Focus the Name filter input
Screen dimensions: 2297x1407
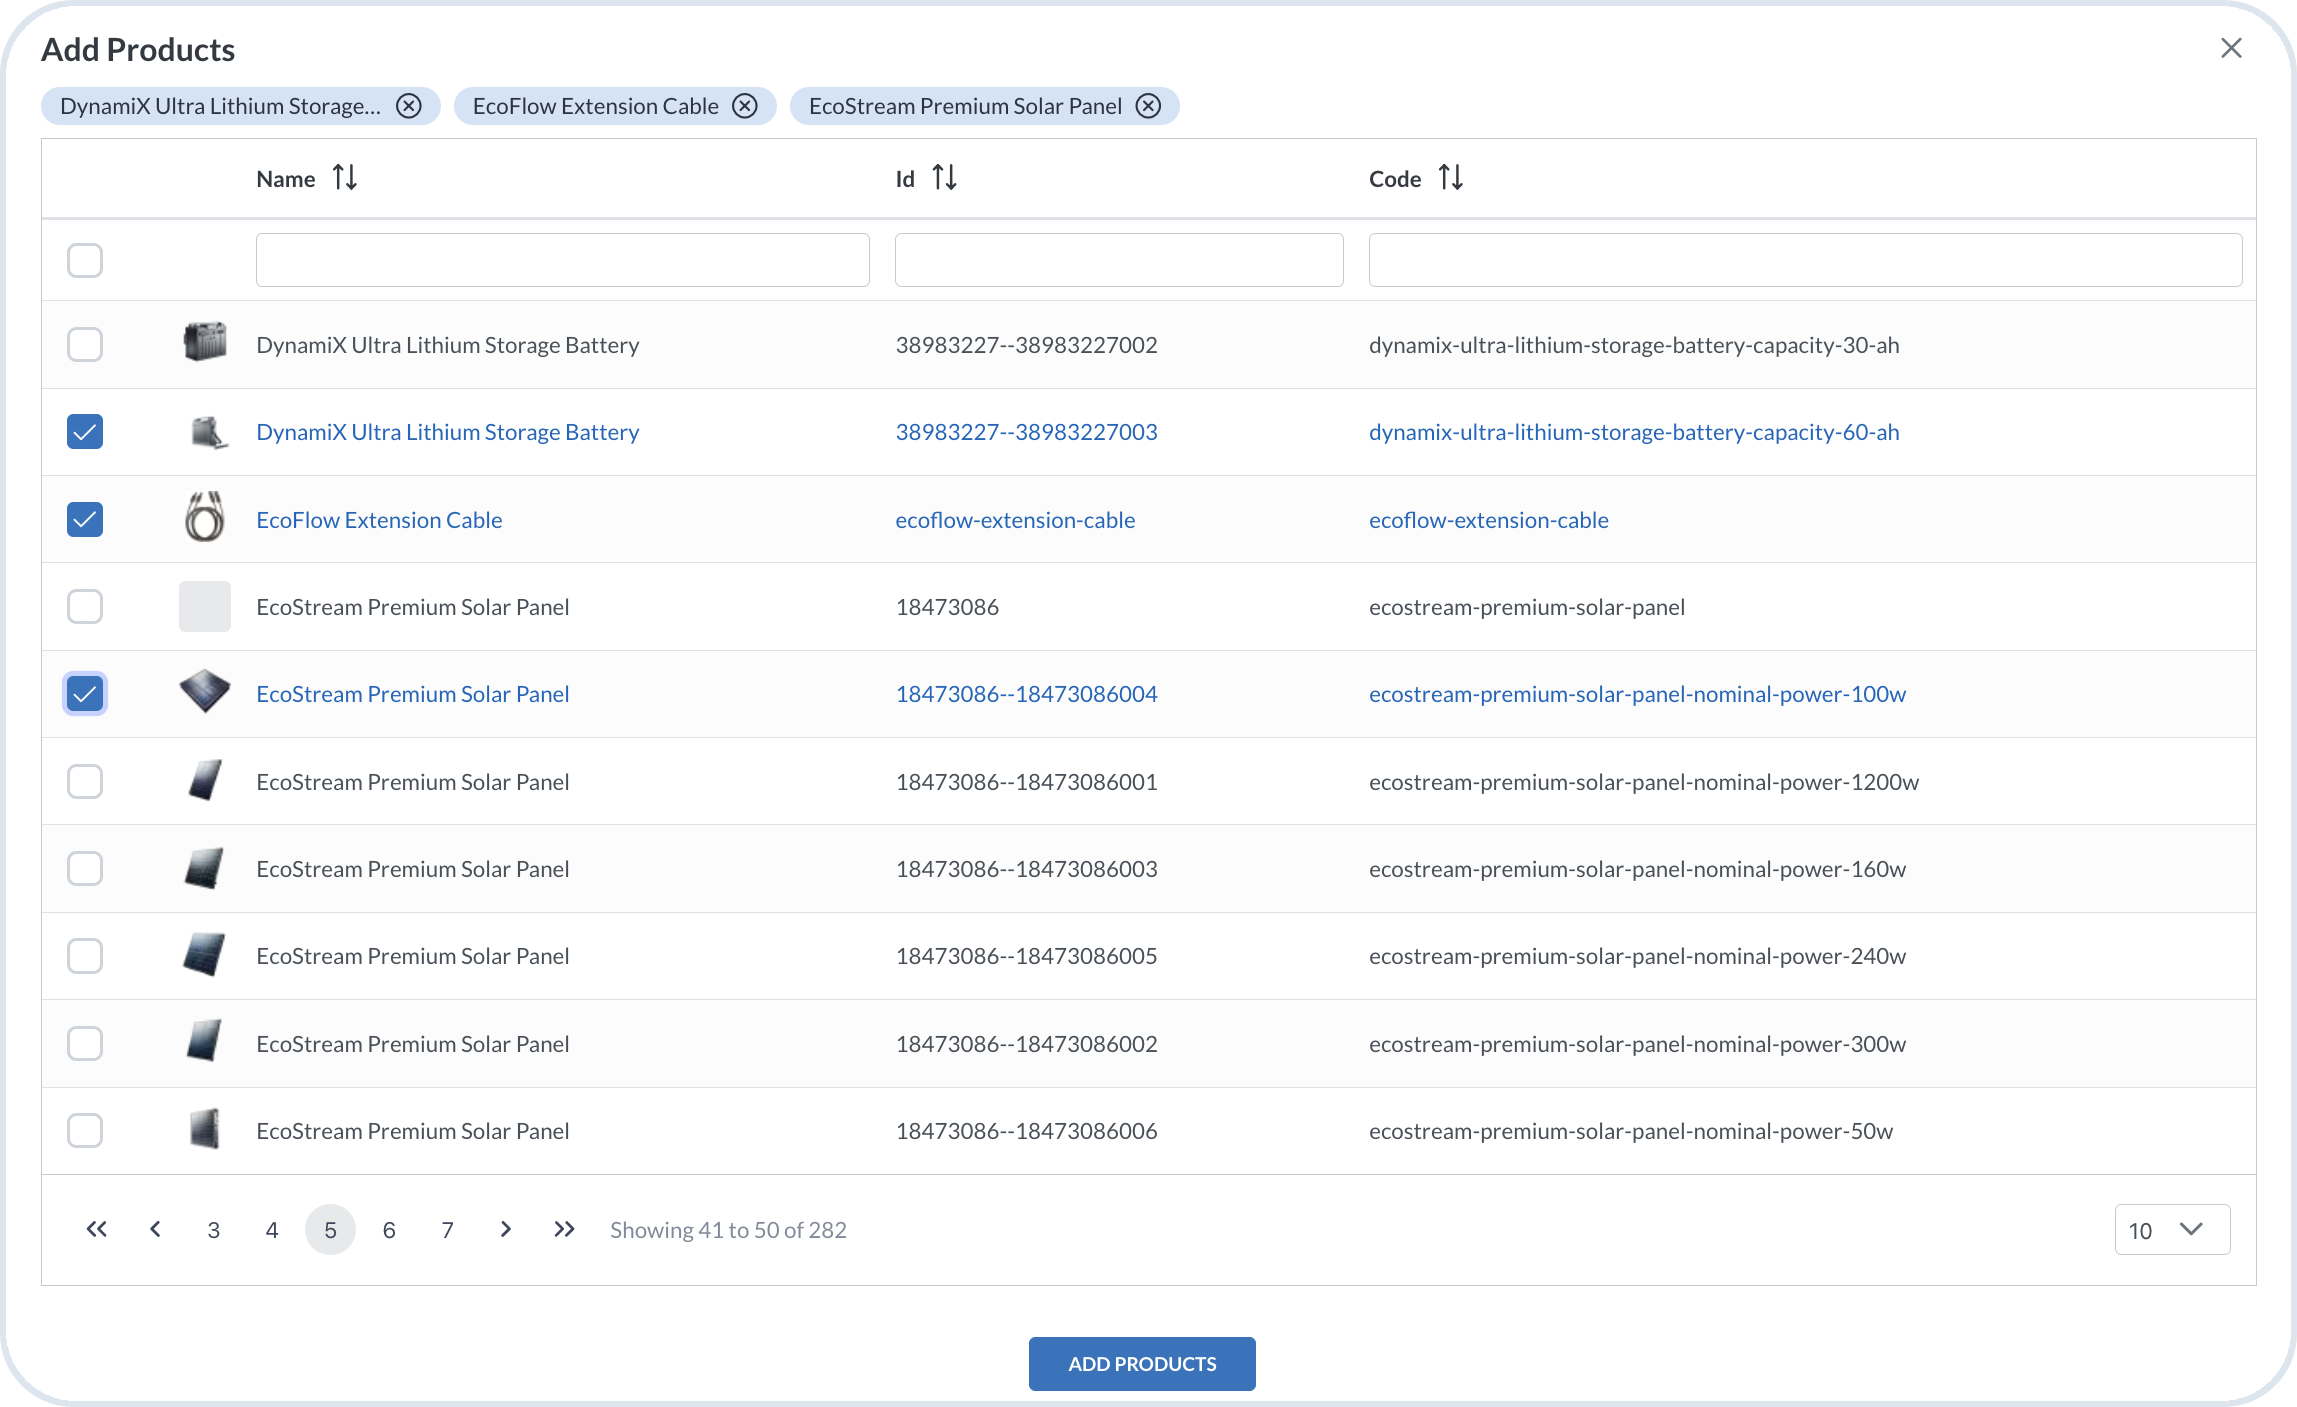click(x=563, y=260)
